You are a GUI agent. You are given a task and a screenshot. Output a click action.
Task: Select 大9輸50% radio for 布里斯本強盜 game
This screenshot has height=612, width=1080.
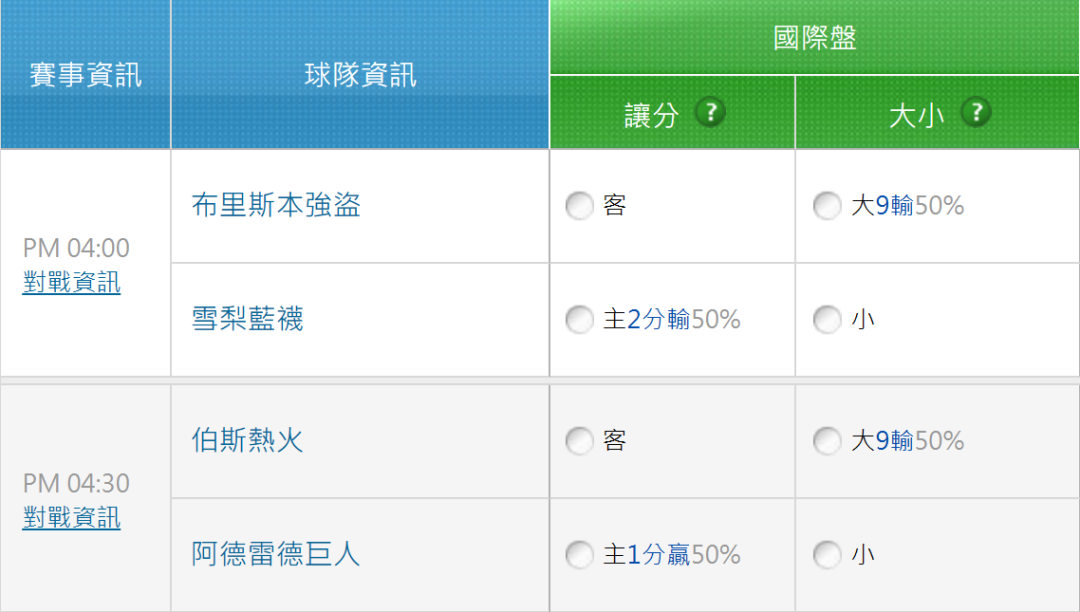[827, 207]
